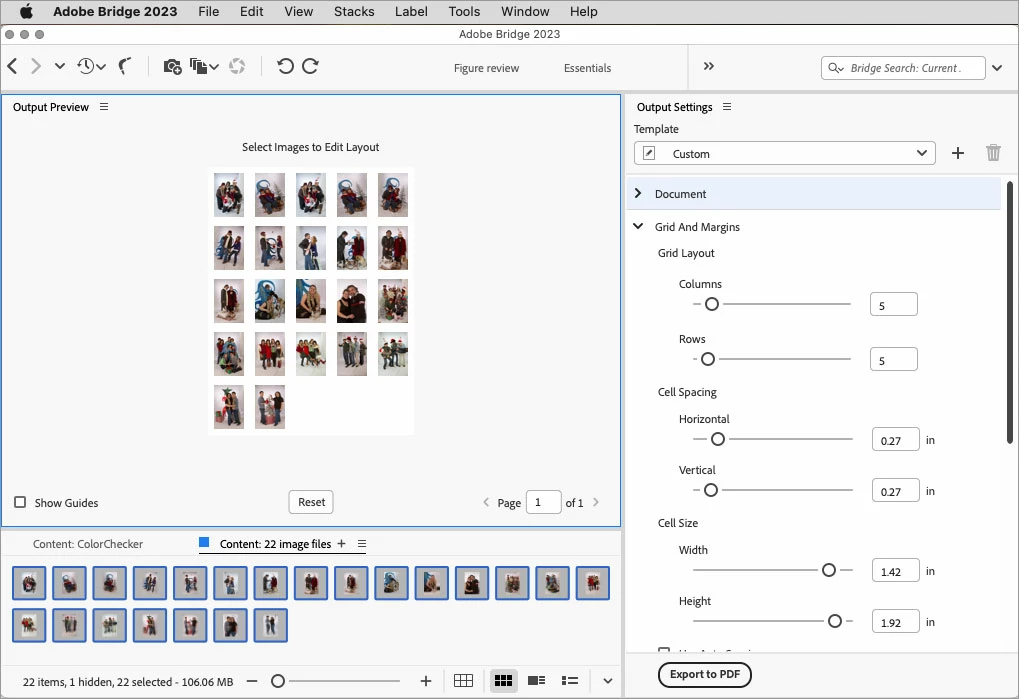1019x699 pixels.
Task: Decrease thumbnail size with minus icon
Action: click(x=252, y=681)
